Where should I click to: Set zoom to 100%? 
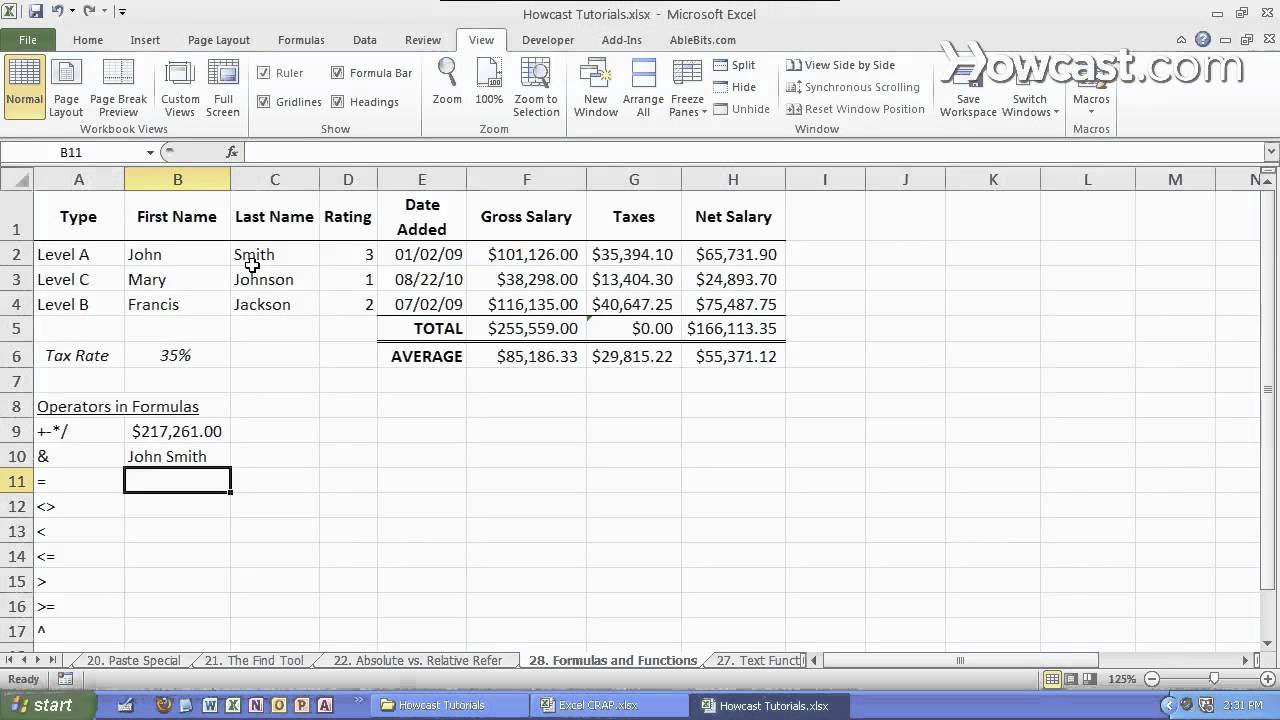(x=489, y=82)
